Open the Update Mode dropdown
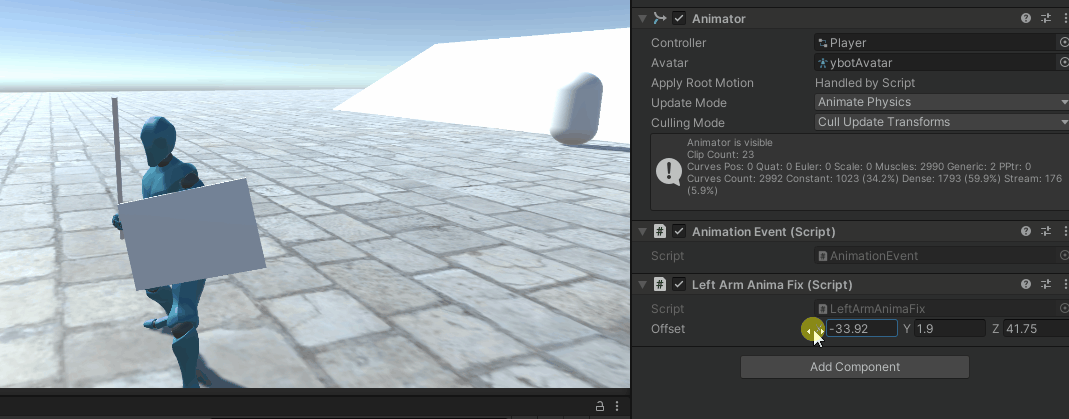Viewport: 1069px width, 419px height. (942, 102)
